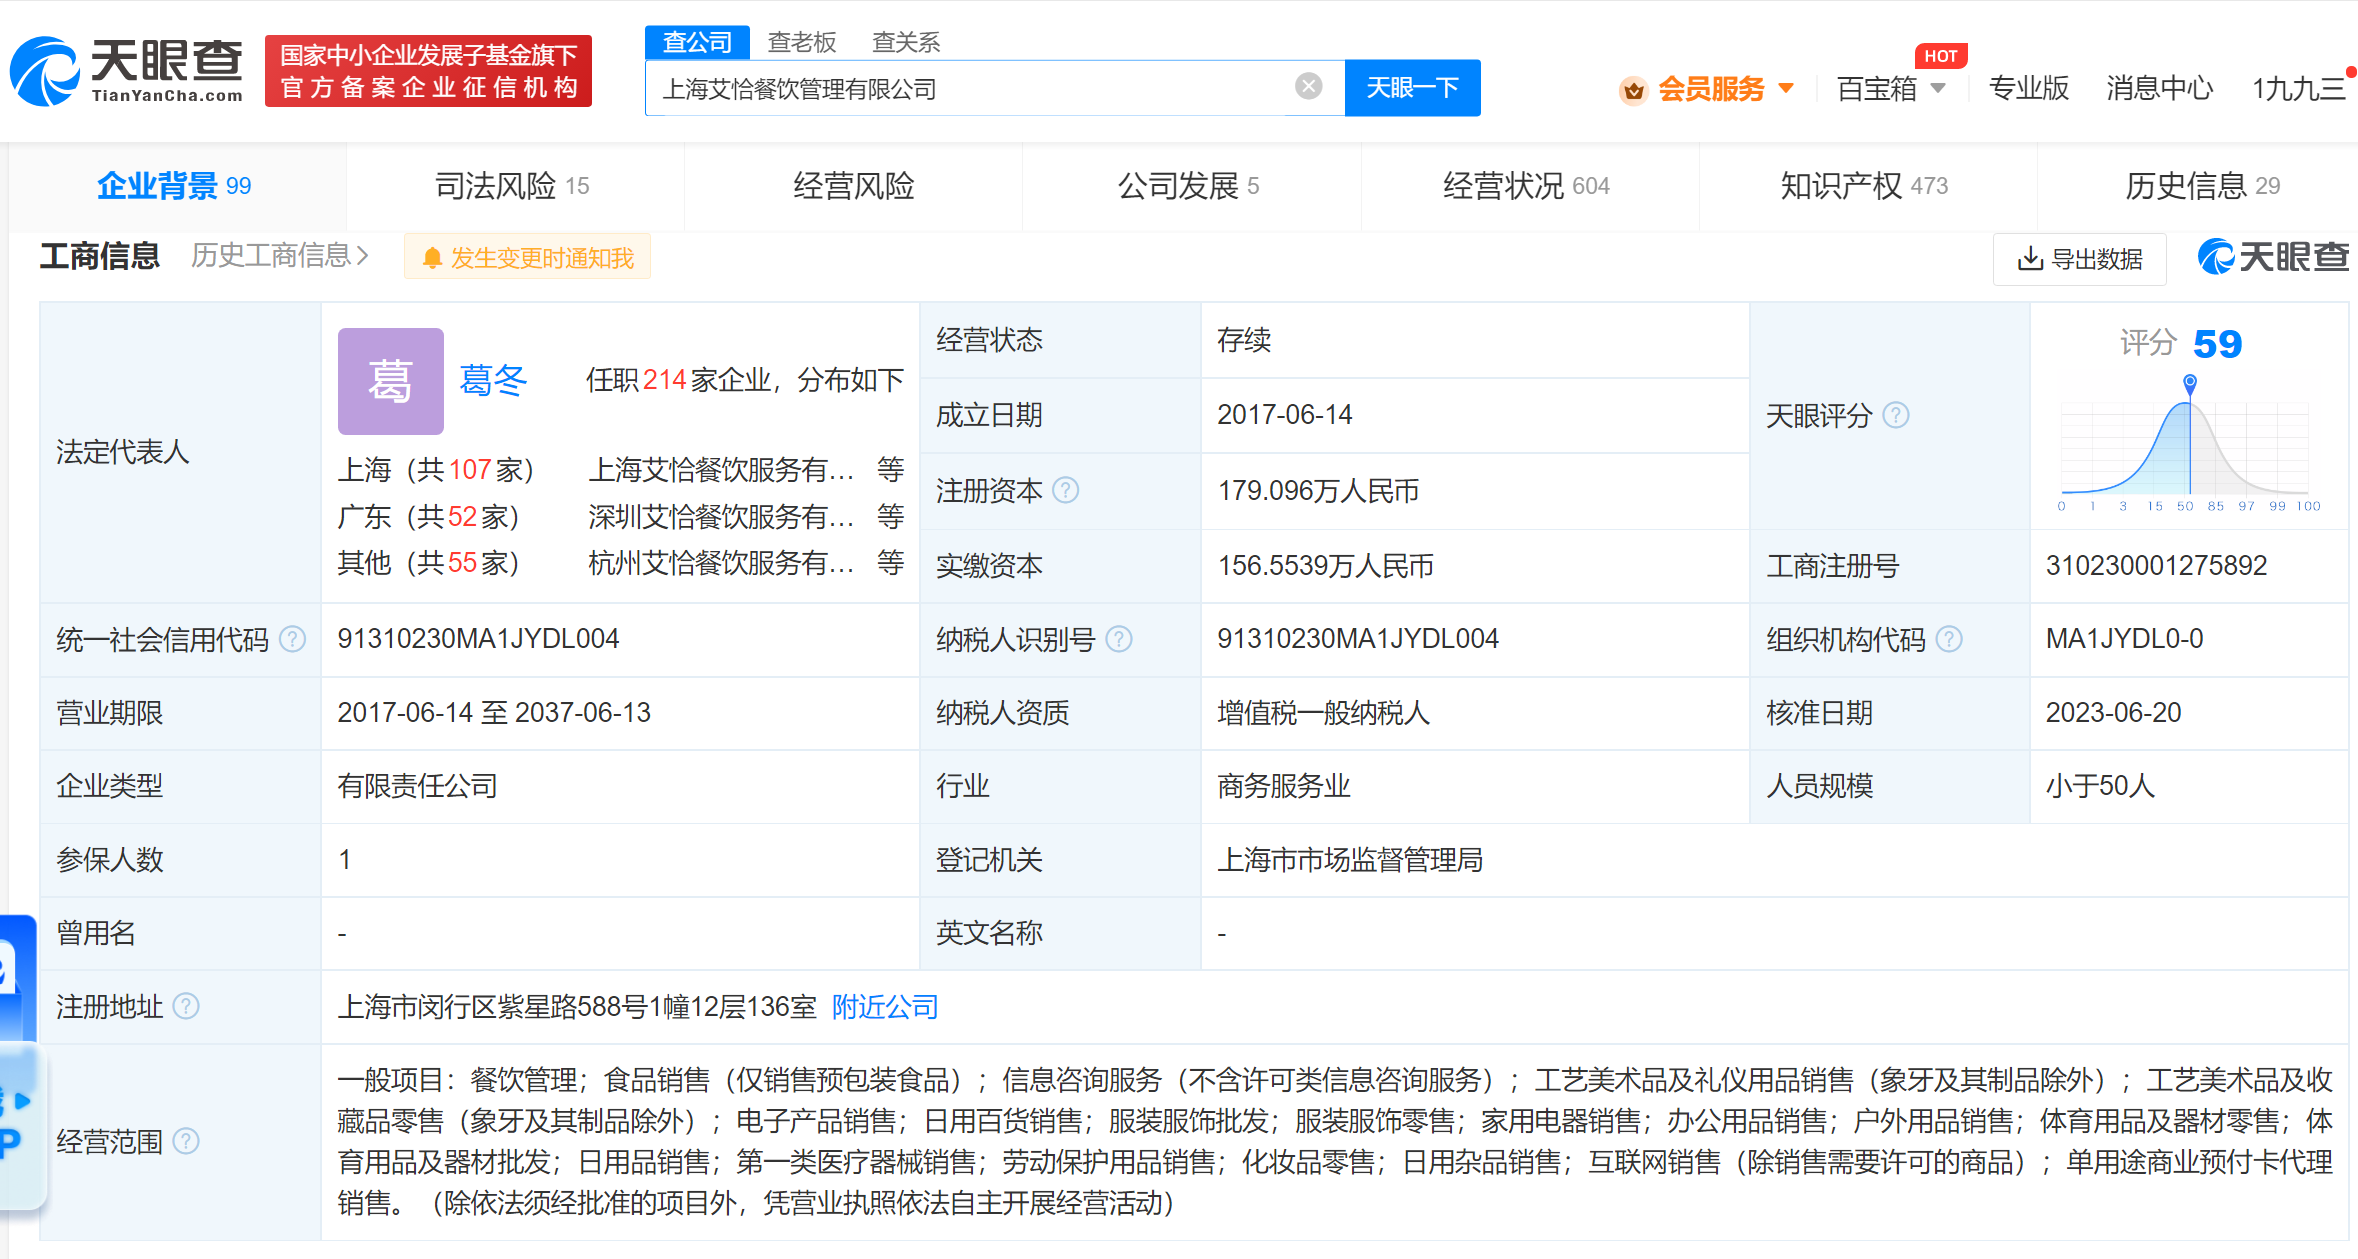
Task: Click help icon beside 组织机构代码
Action: coord(1949,639)
